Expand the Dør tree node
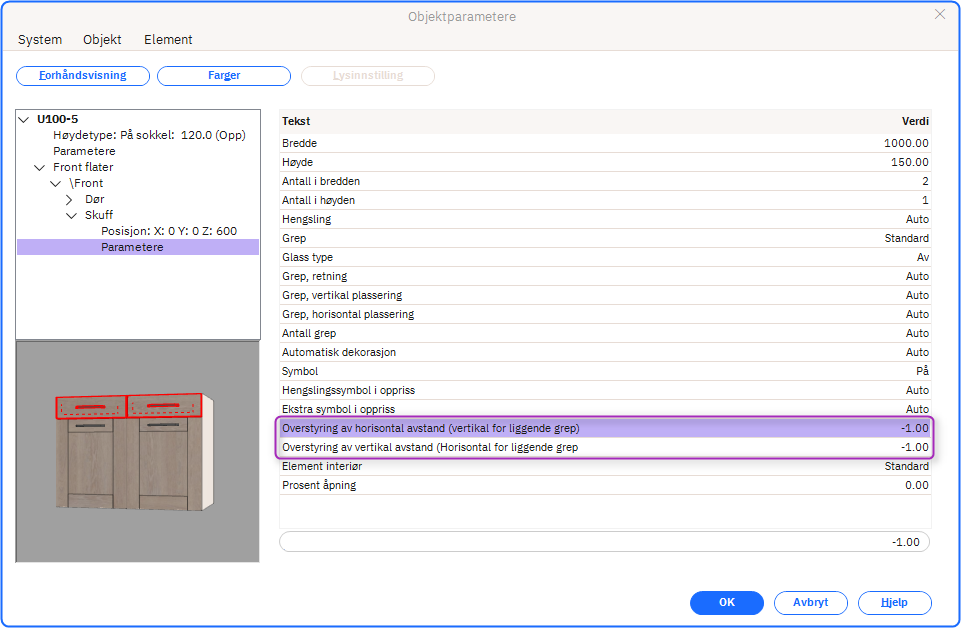The image size is (961, 628). coord(69,199)
